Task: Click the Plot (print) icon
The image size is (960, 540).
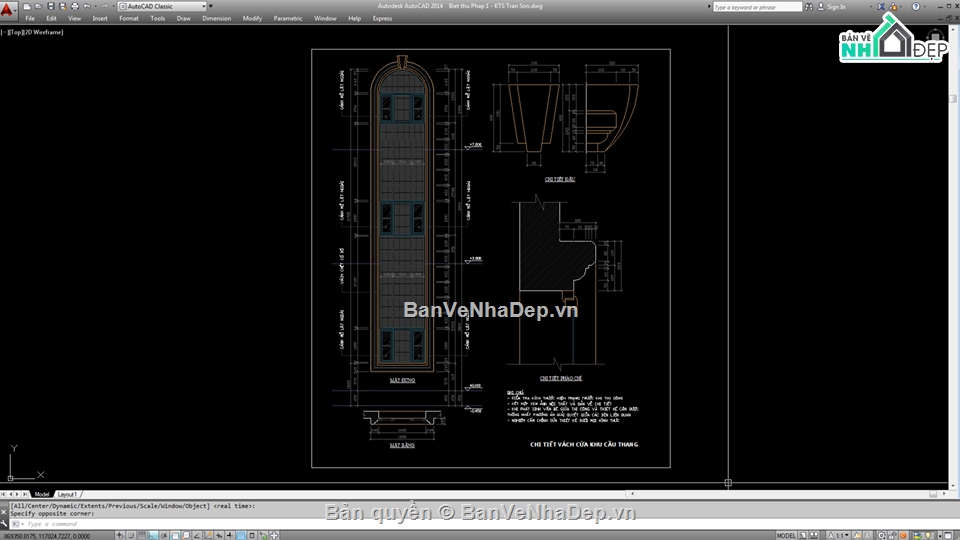Action: click(x=75, y=6)
